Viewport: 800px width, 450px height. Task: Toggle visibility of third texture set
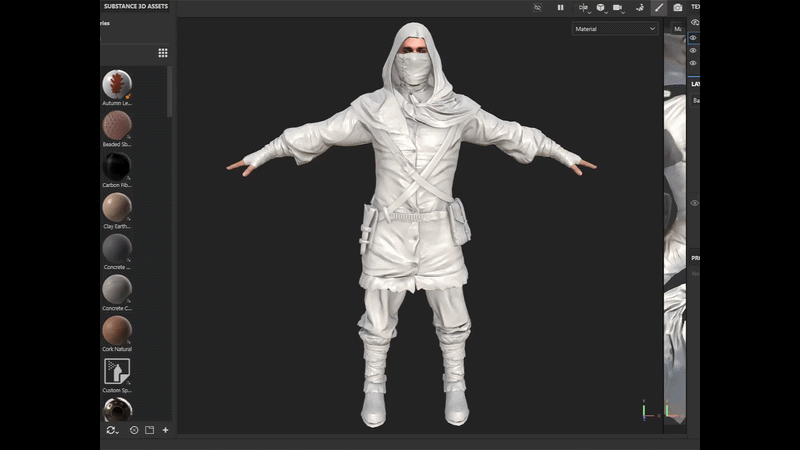[693, 63]
